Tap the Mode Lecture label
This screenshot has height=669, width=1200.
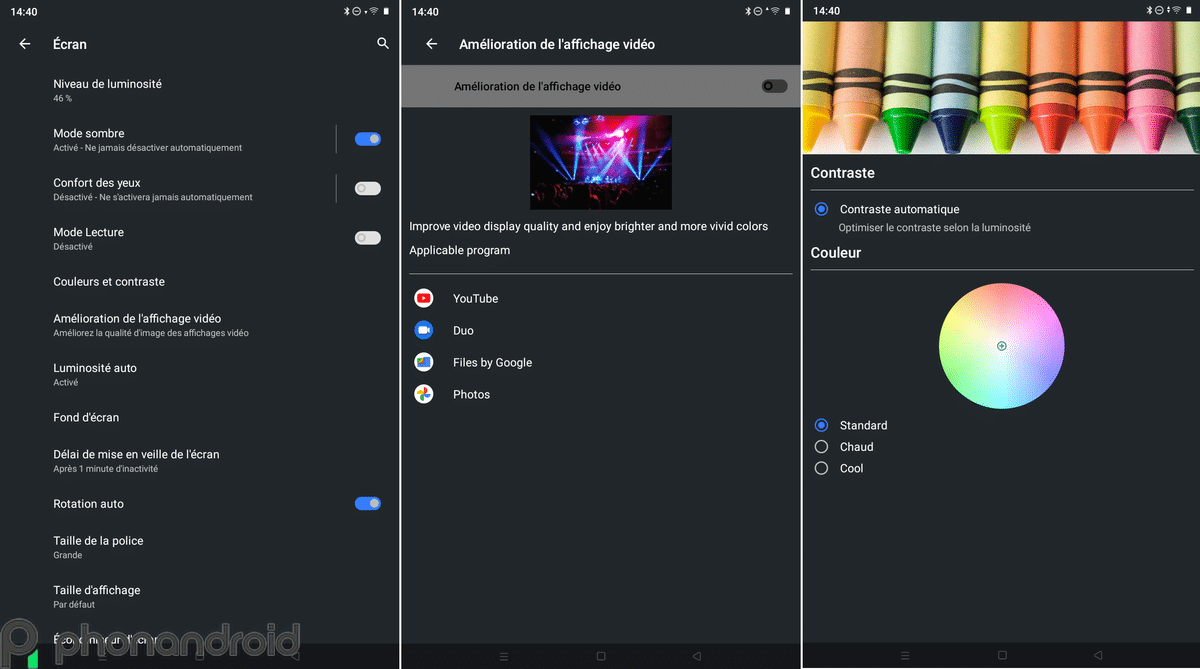click(x=89, y=232)
